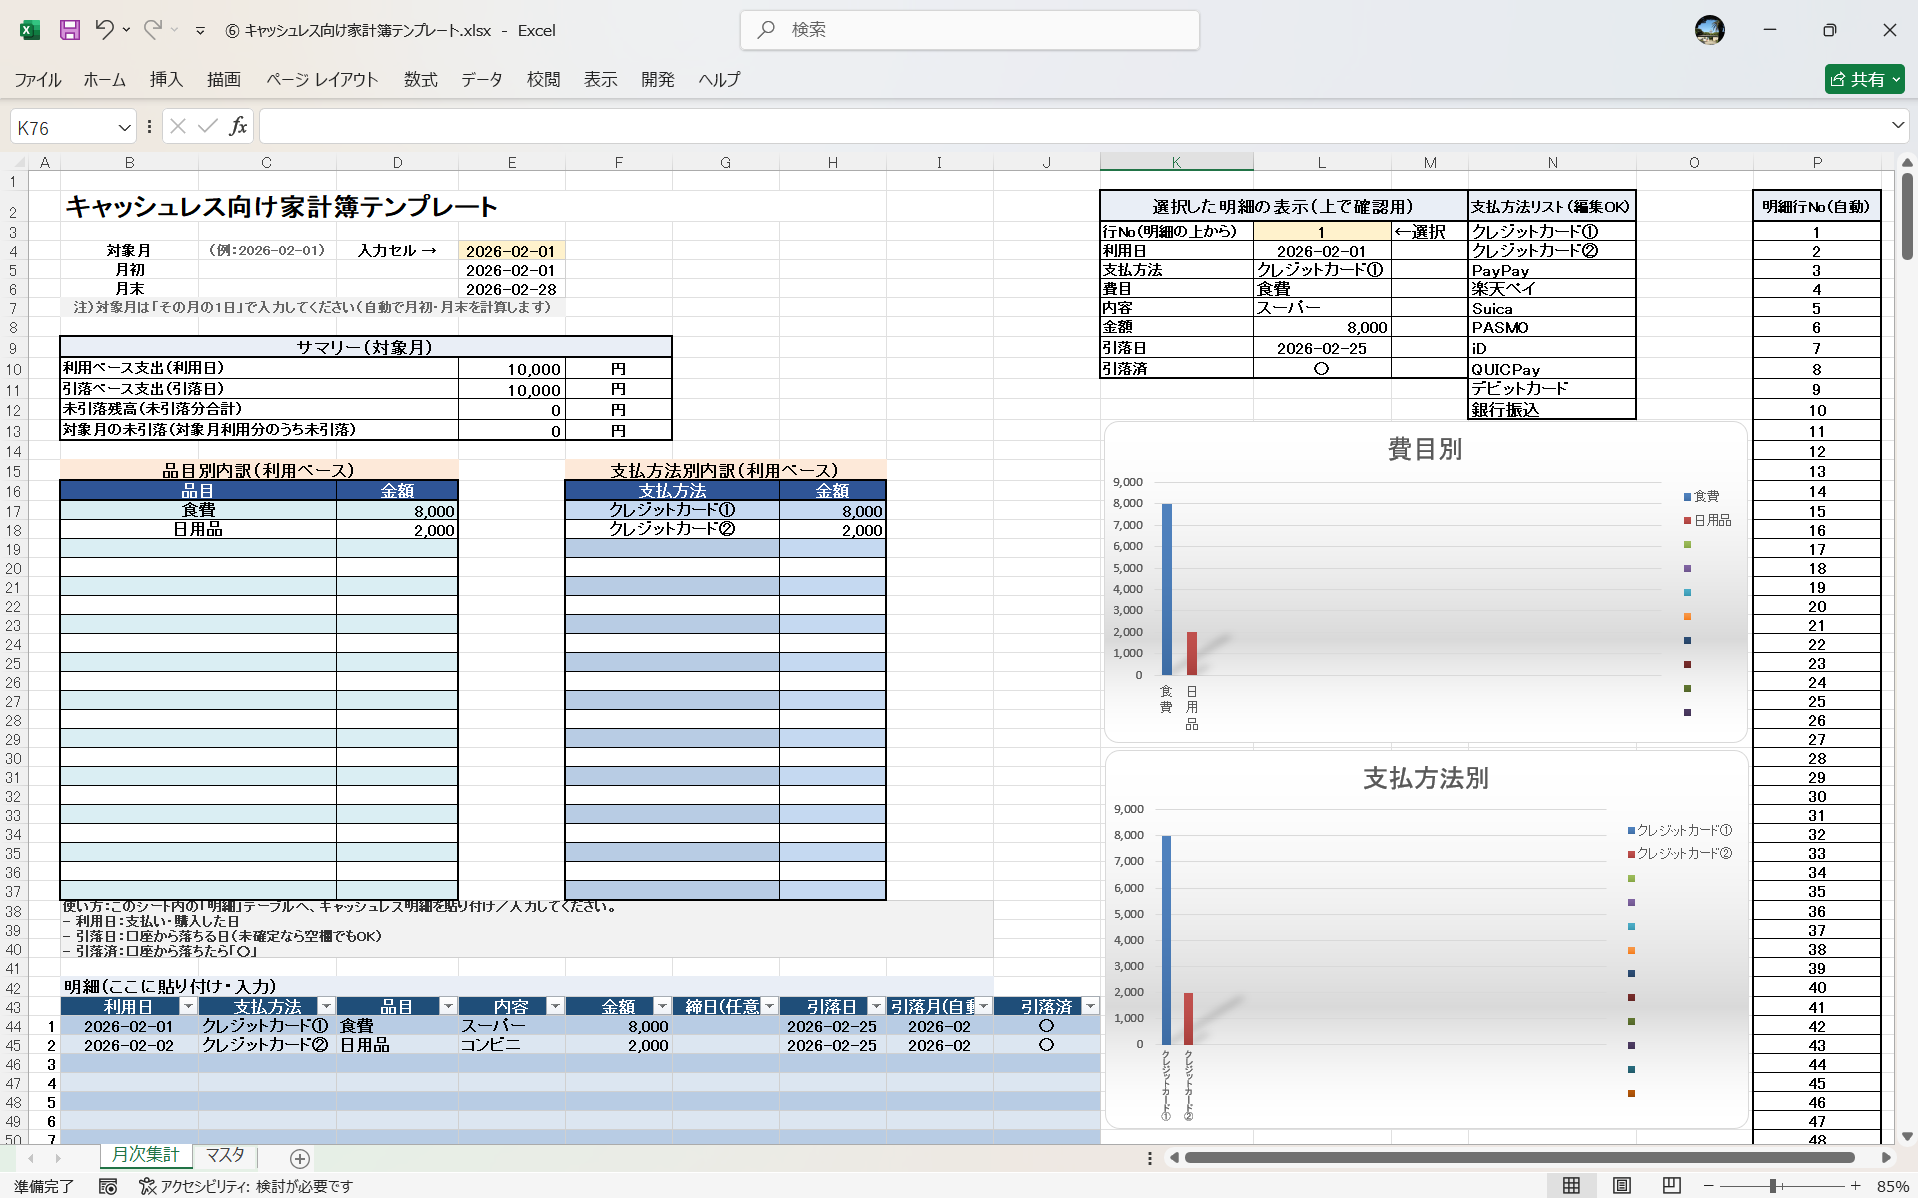Screen dimensions: 1918x1198
Task: Select the マスタ sheet tab
Action: 225,1154
